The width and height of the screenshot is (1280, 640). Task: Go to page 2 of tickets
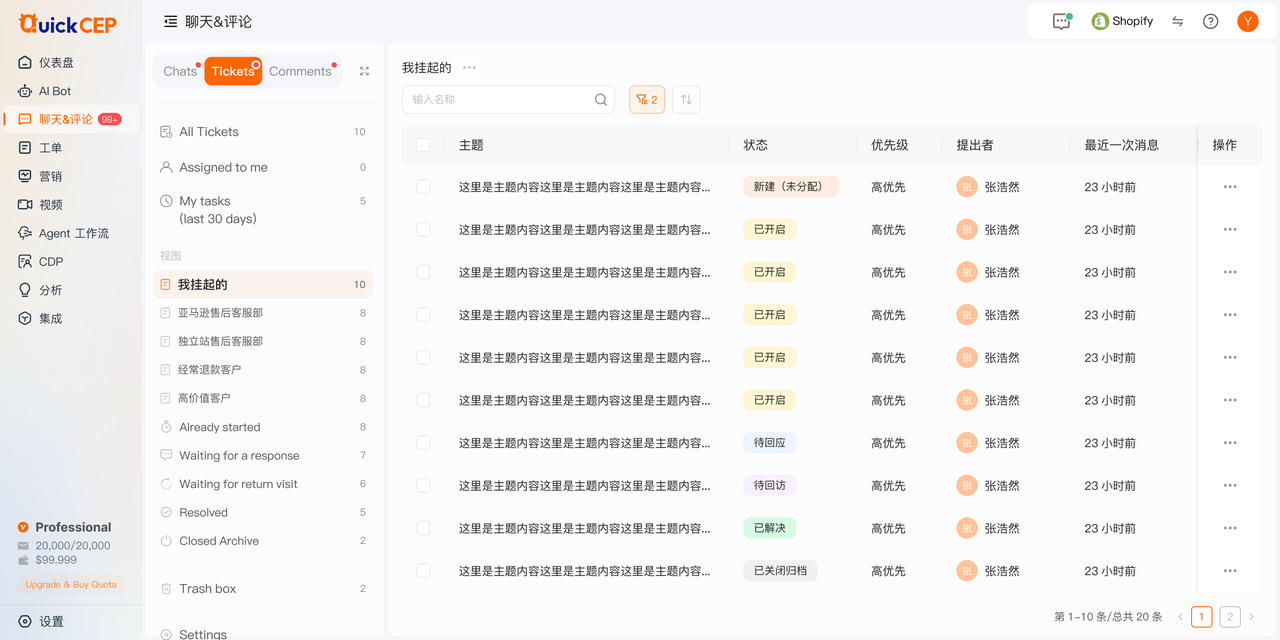click(x=1229, y=617)
